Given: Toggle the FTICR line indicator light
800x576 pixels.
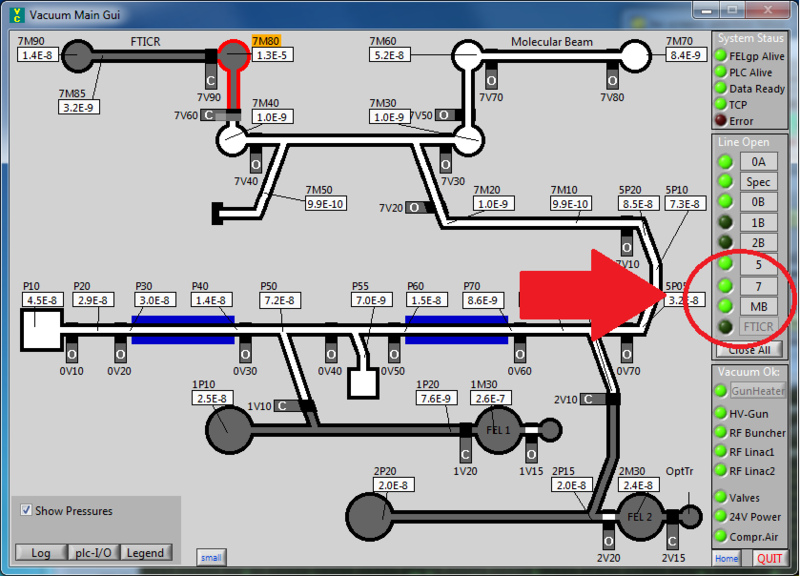Looking at the screenshot, I should pyautogui.click(x=724, y=327).
